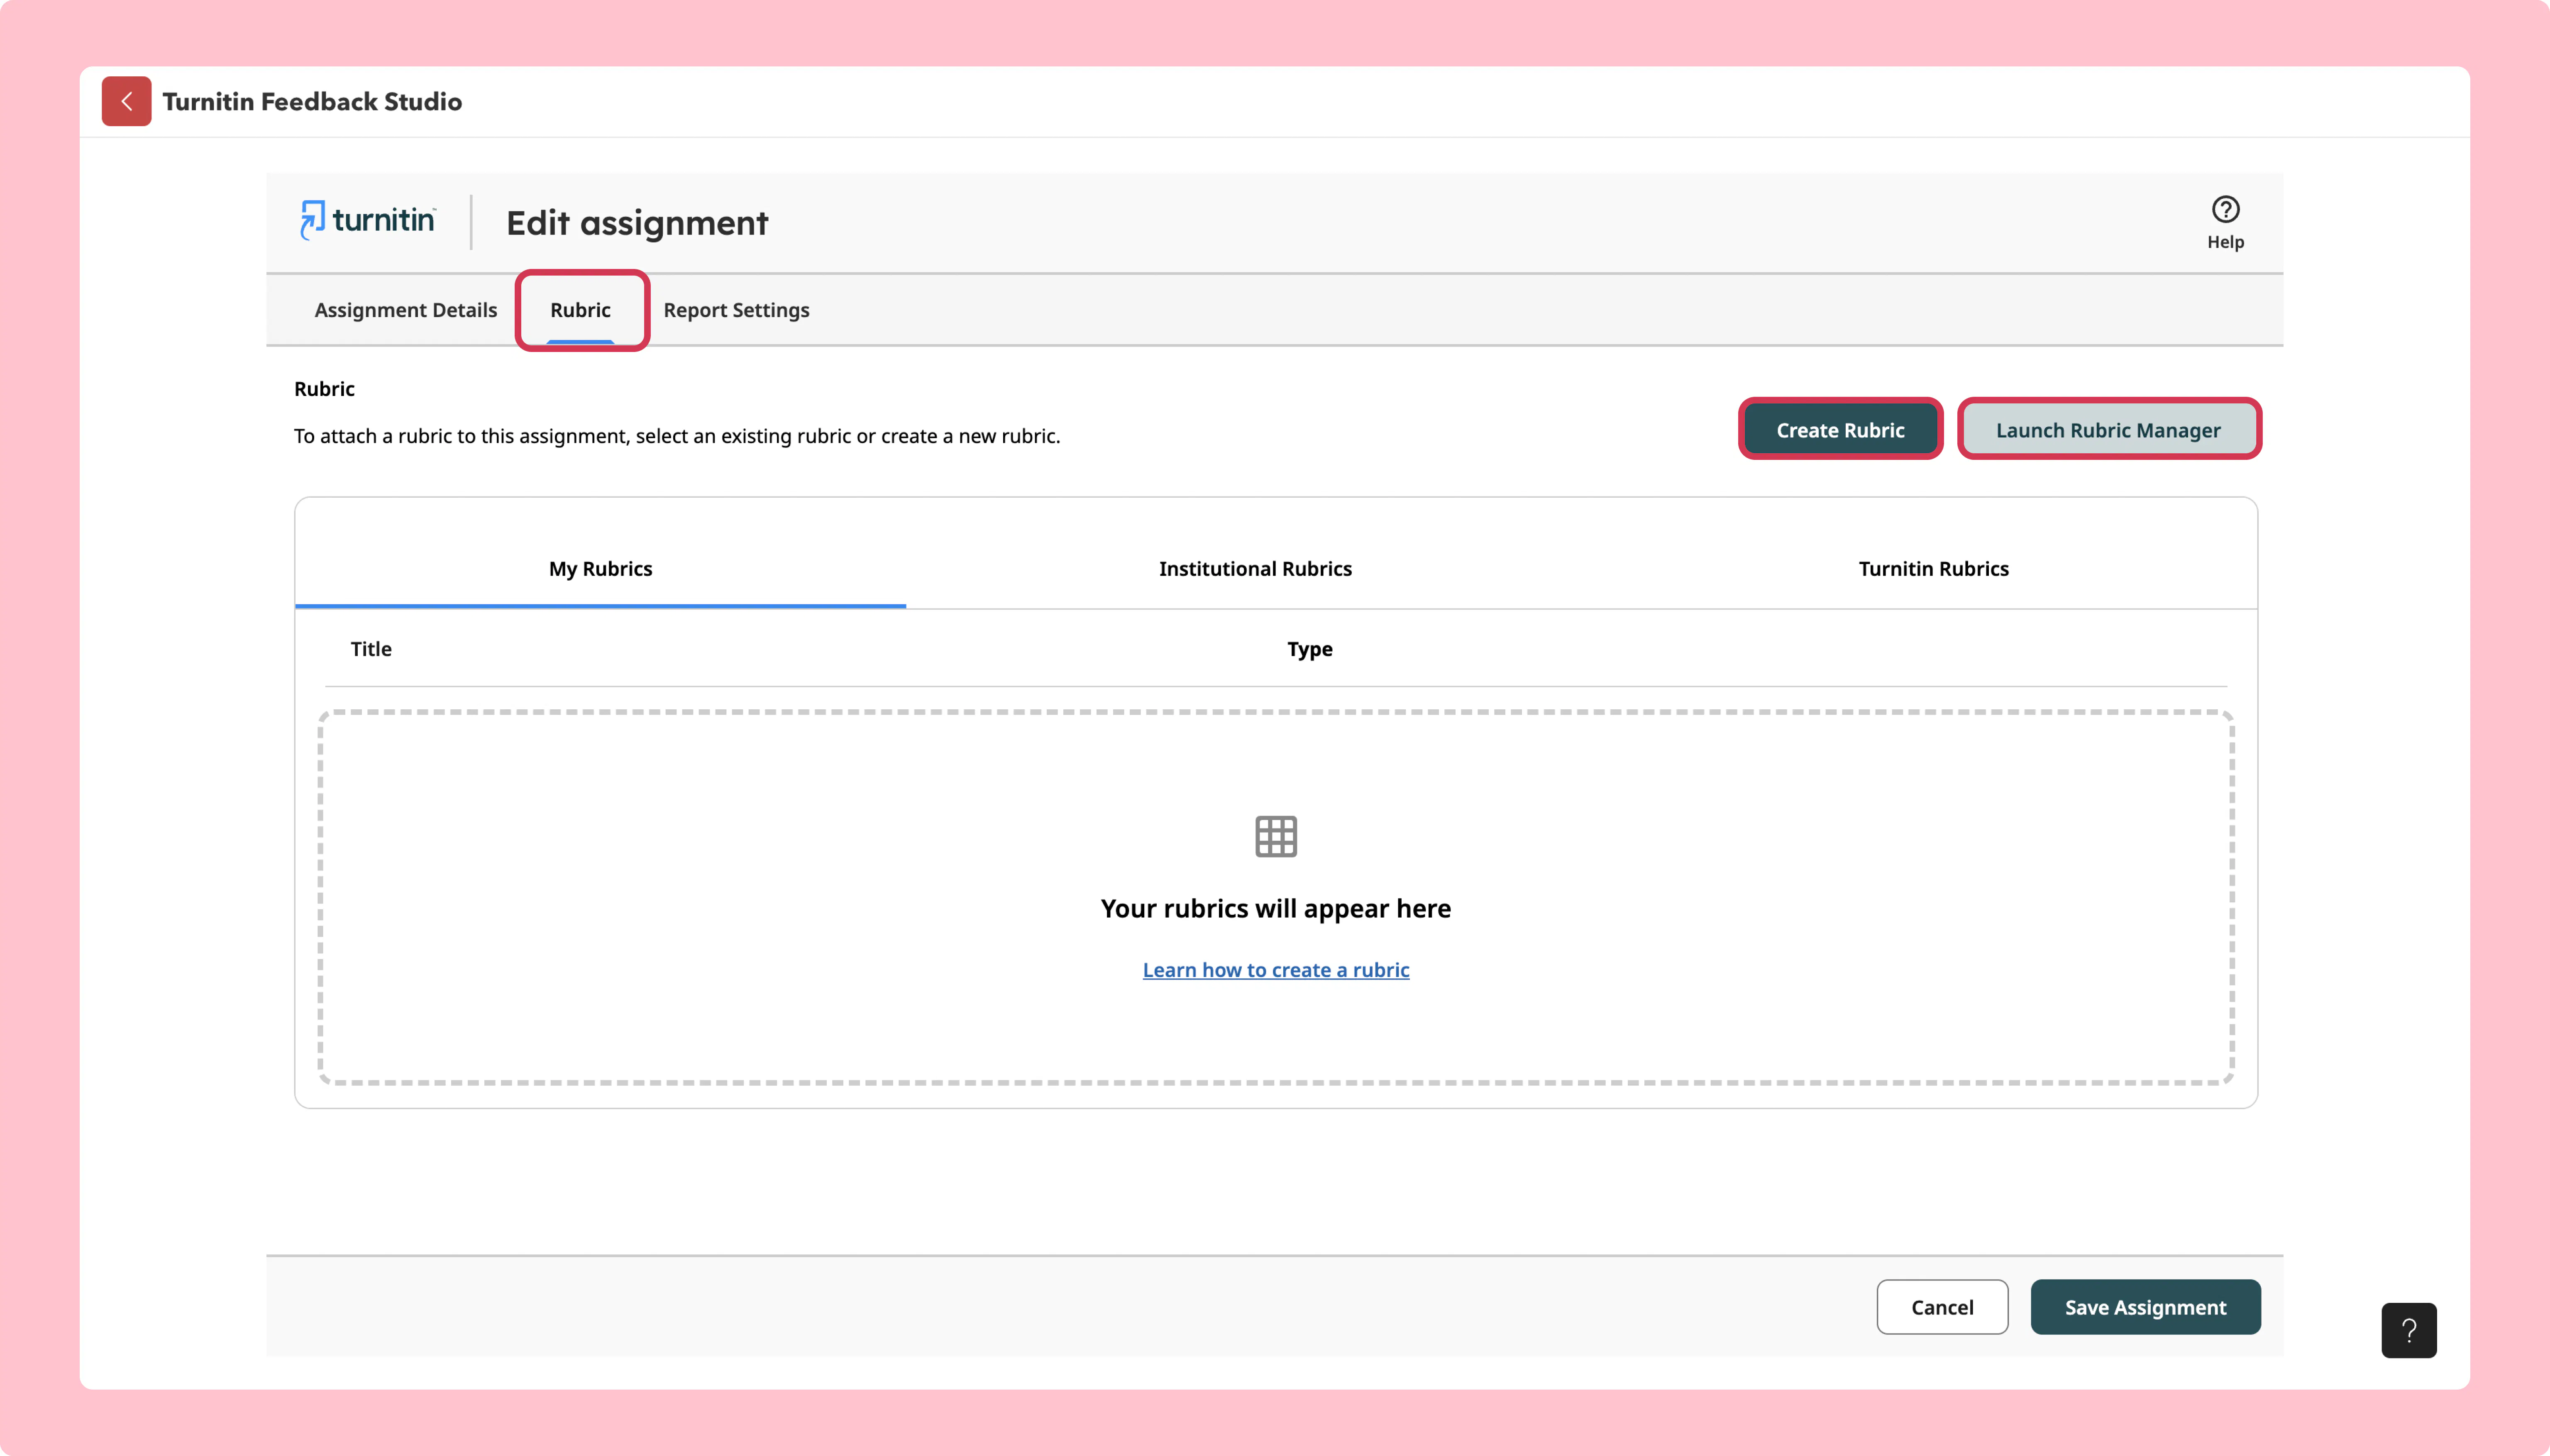The image size is (2550, 1456).
Task: Click the red back arrow icon
Action: coord(126,101)
